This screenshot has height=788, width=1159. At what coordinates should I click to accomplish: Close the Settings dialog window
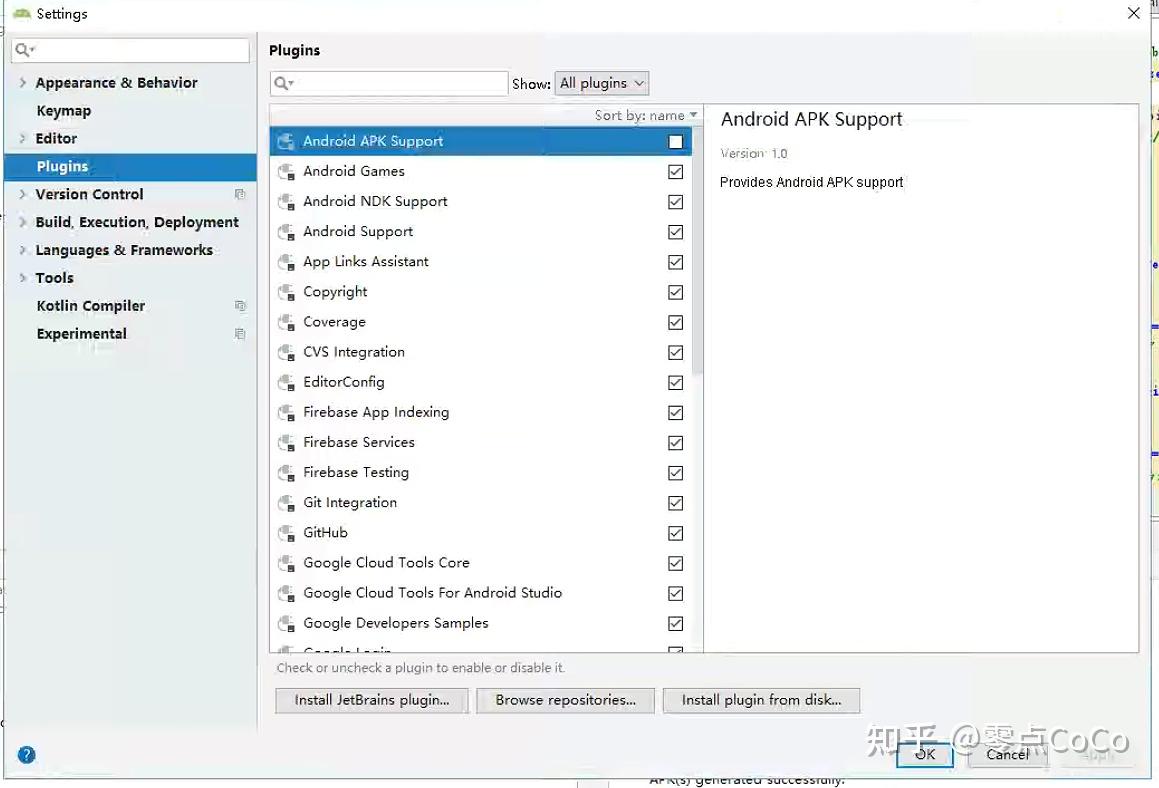tap(1133, 13)
